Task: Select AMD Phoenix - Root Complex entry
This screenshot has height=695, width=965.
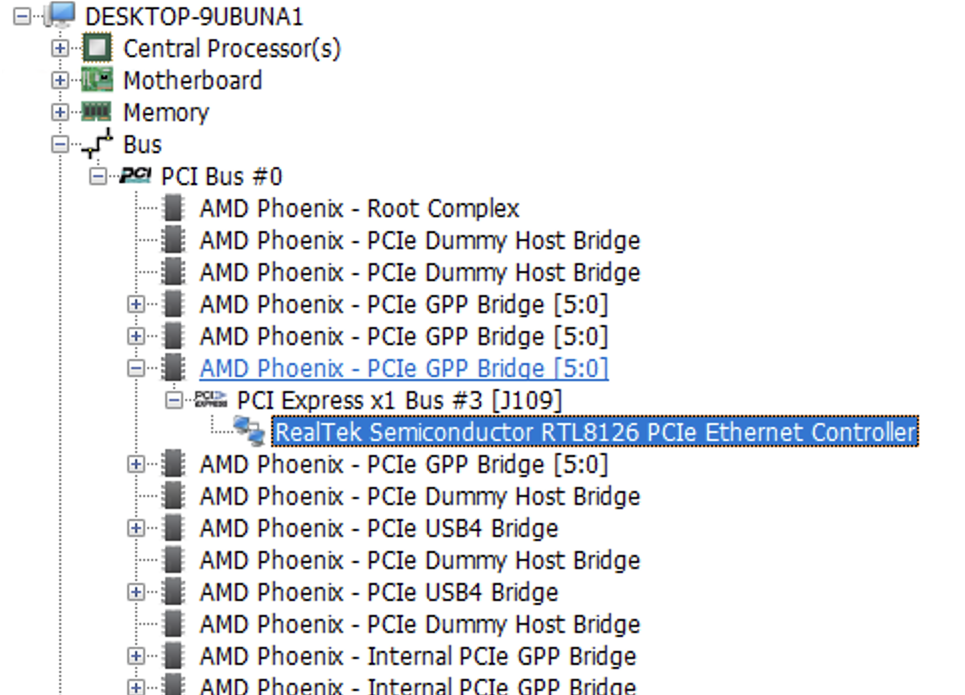Action: point(359,208)
